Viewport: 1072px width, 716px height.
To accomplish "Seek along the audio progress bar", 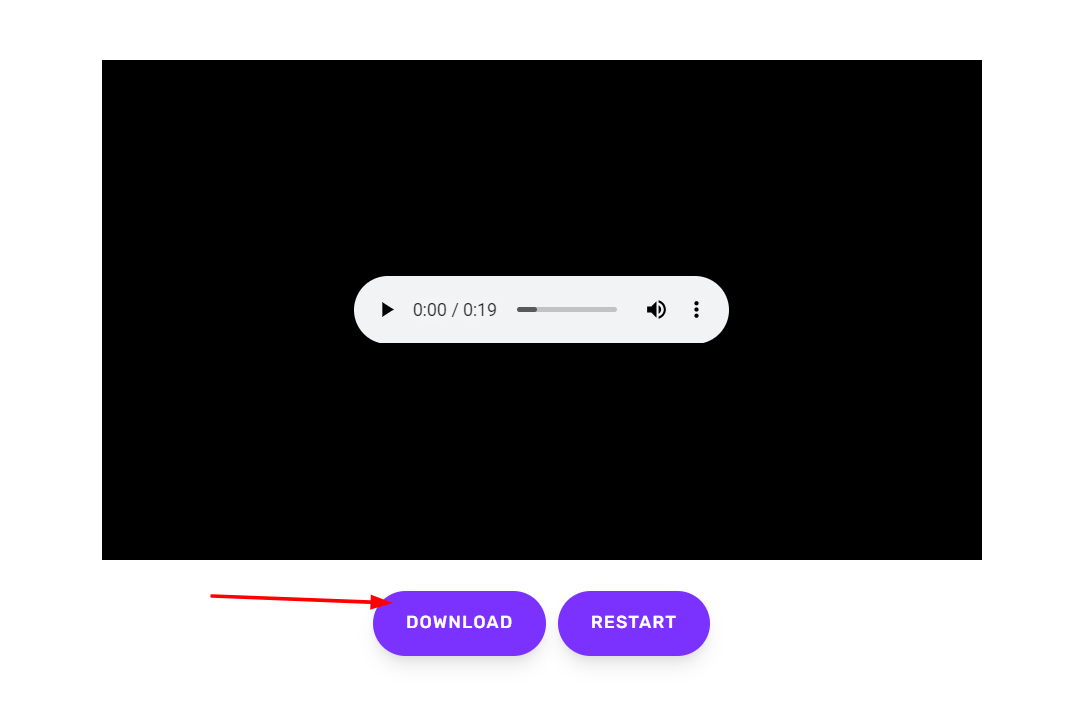I will [x=567, y=310].
